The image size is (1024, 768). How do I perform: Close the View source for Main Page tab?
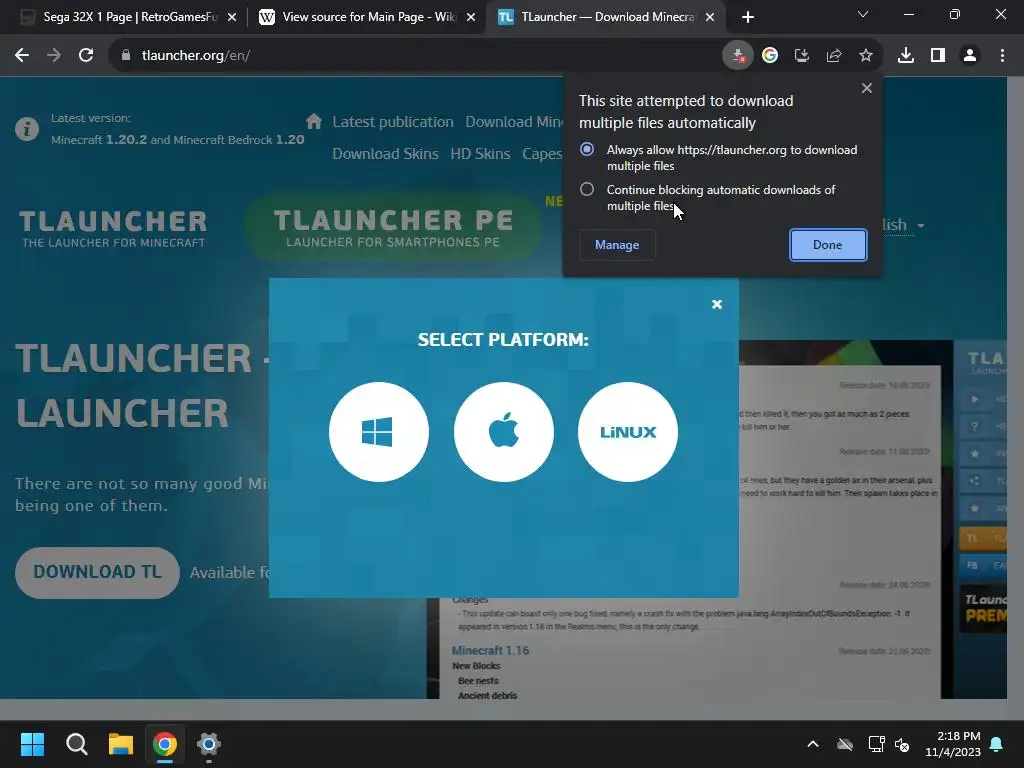tap(471, 17)
